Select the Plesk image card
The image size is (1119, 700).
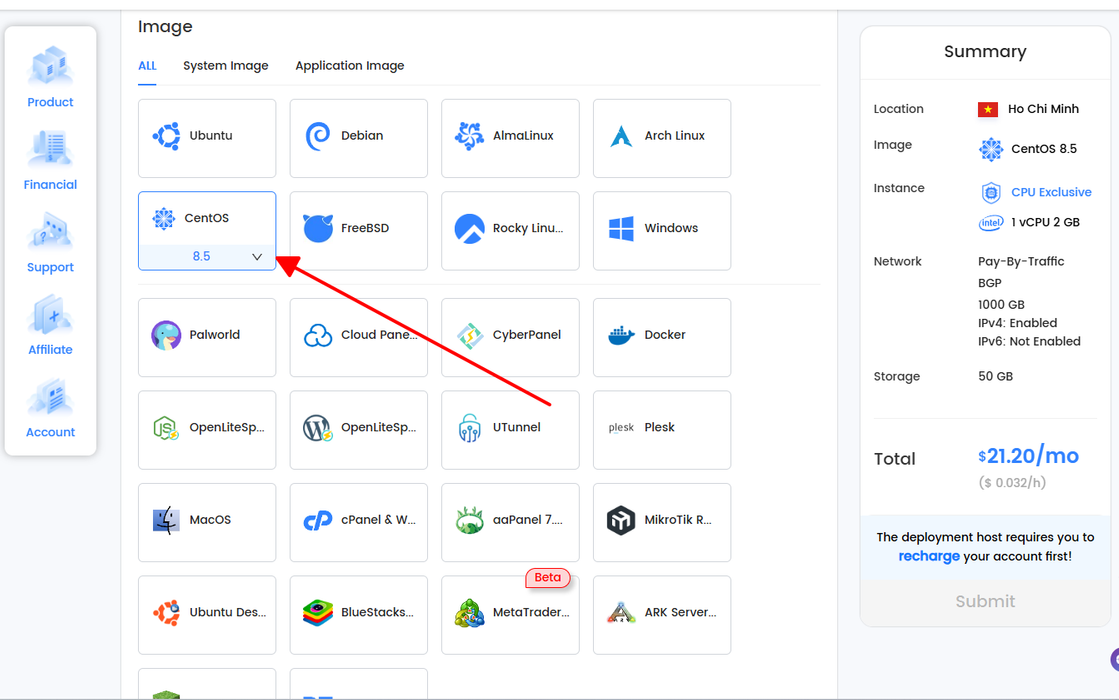click(x=662, y=430)
